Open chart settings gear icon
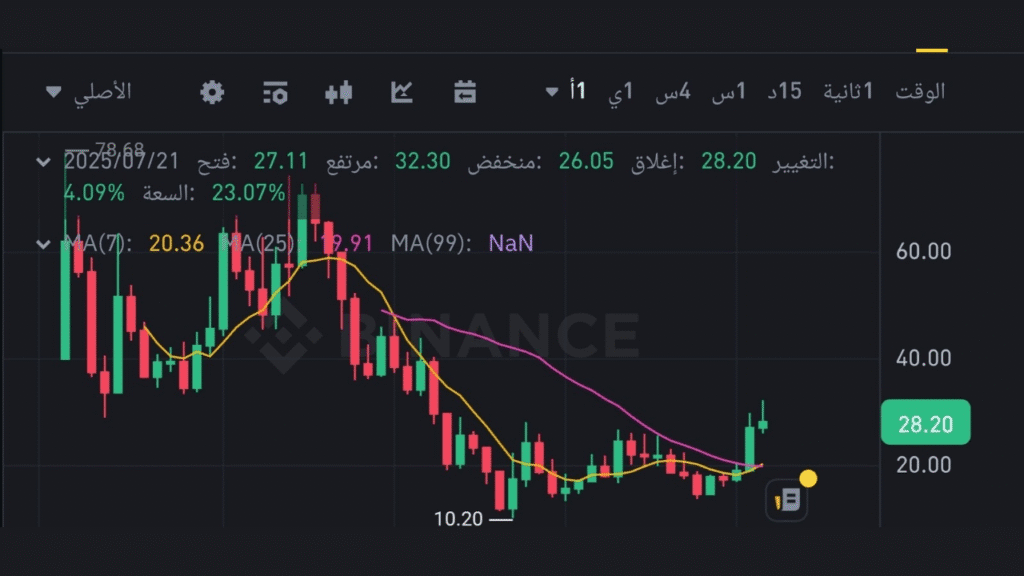 coord(212,92)
